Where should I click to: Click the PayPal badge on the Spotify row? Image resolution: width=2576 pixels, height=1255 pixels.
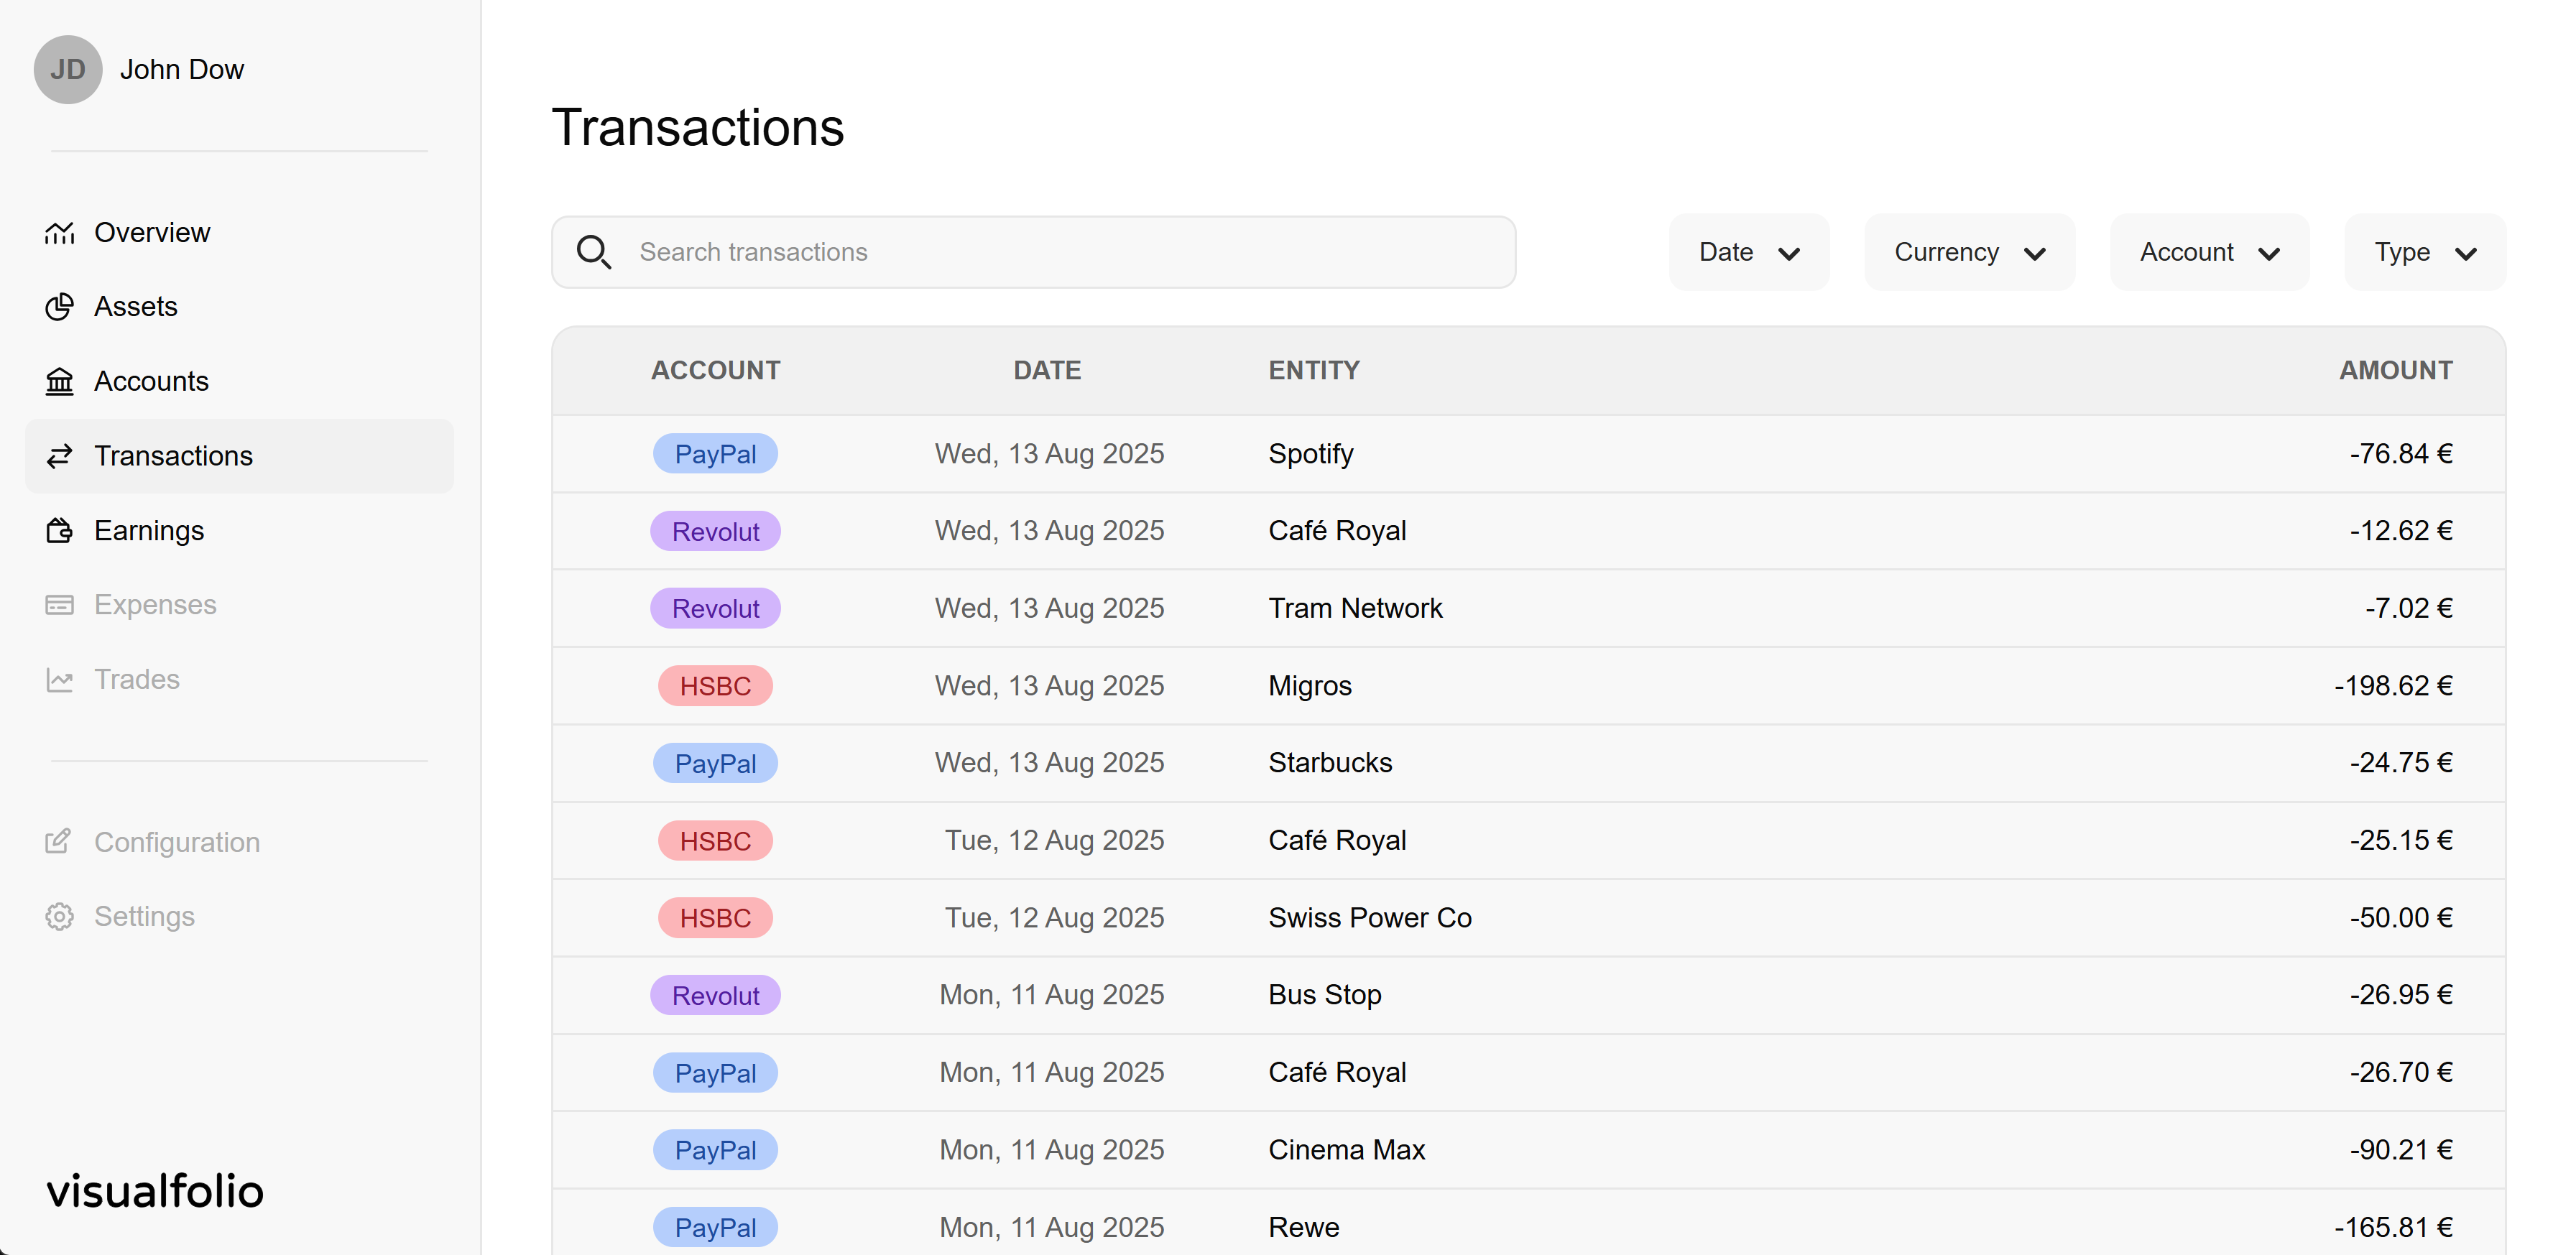715,453
